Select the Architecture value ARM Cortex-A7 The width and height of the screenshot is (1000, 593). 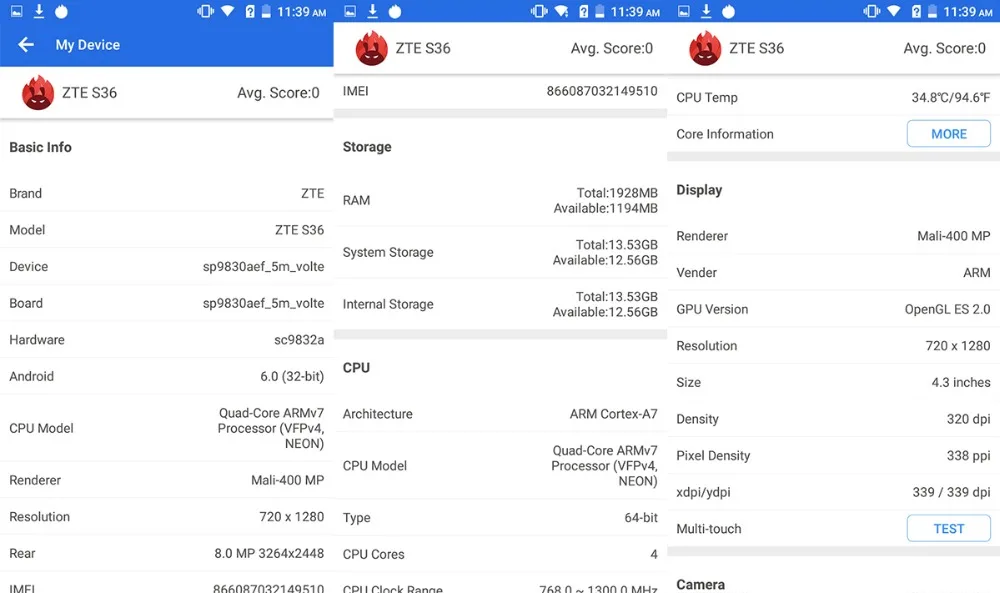[x=614, y=414]
